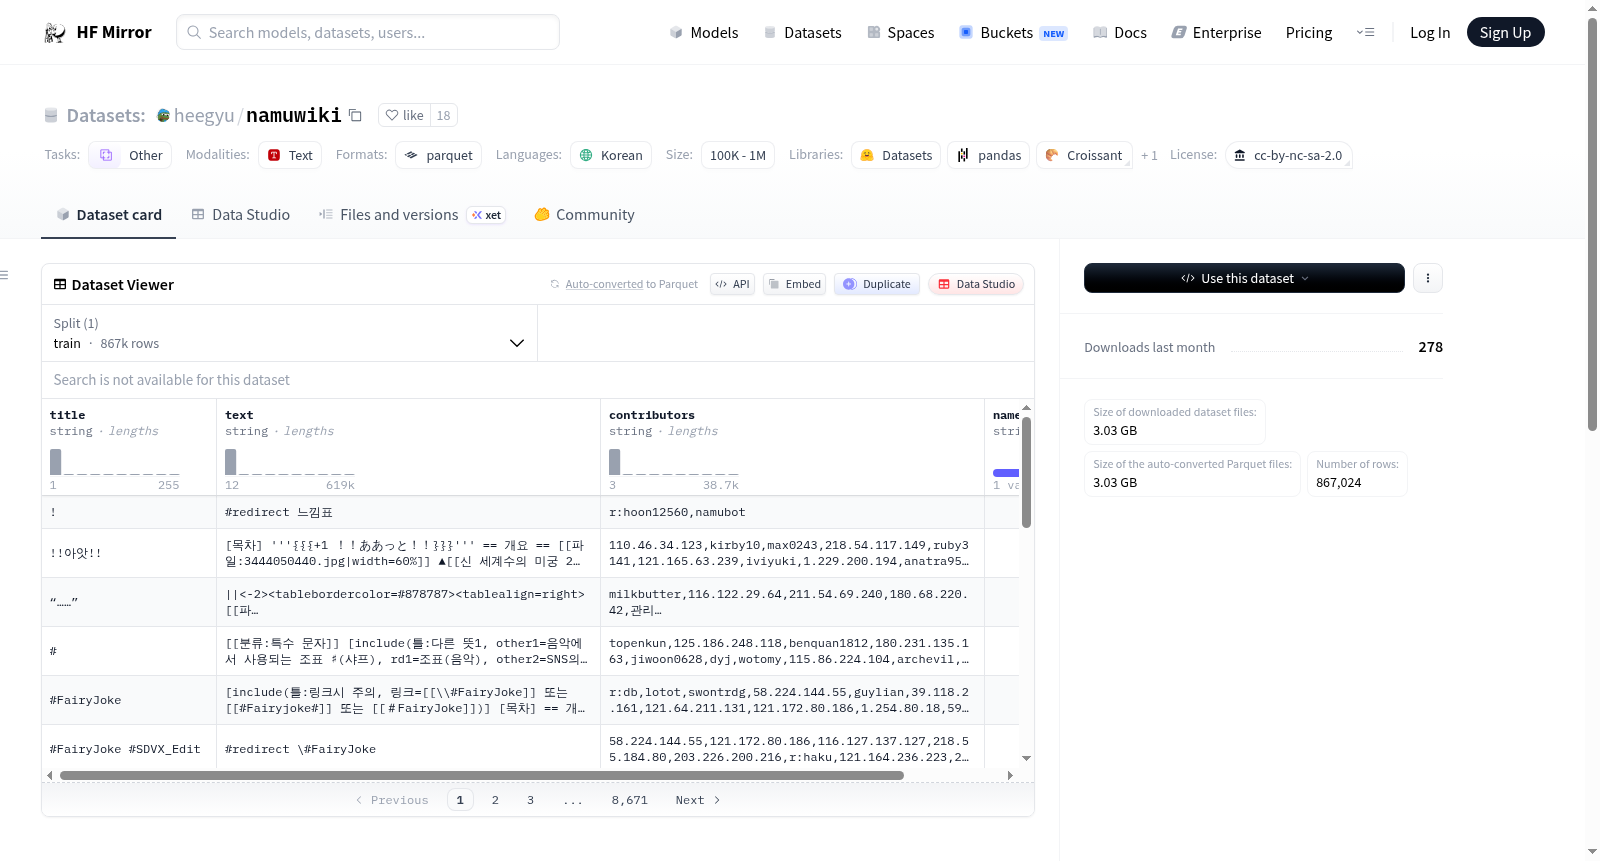Click the contributors lengths histogram bar
1600x861 pixels.
pyautogui.click(x=615, y=462)
